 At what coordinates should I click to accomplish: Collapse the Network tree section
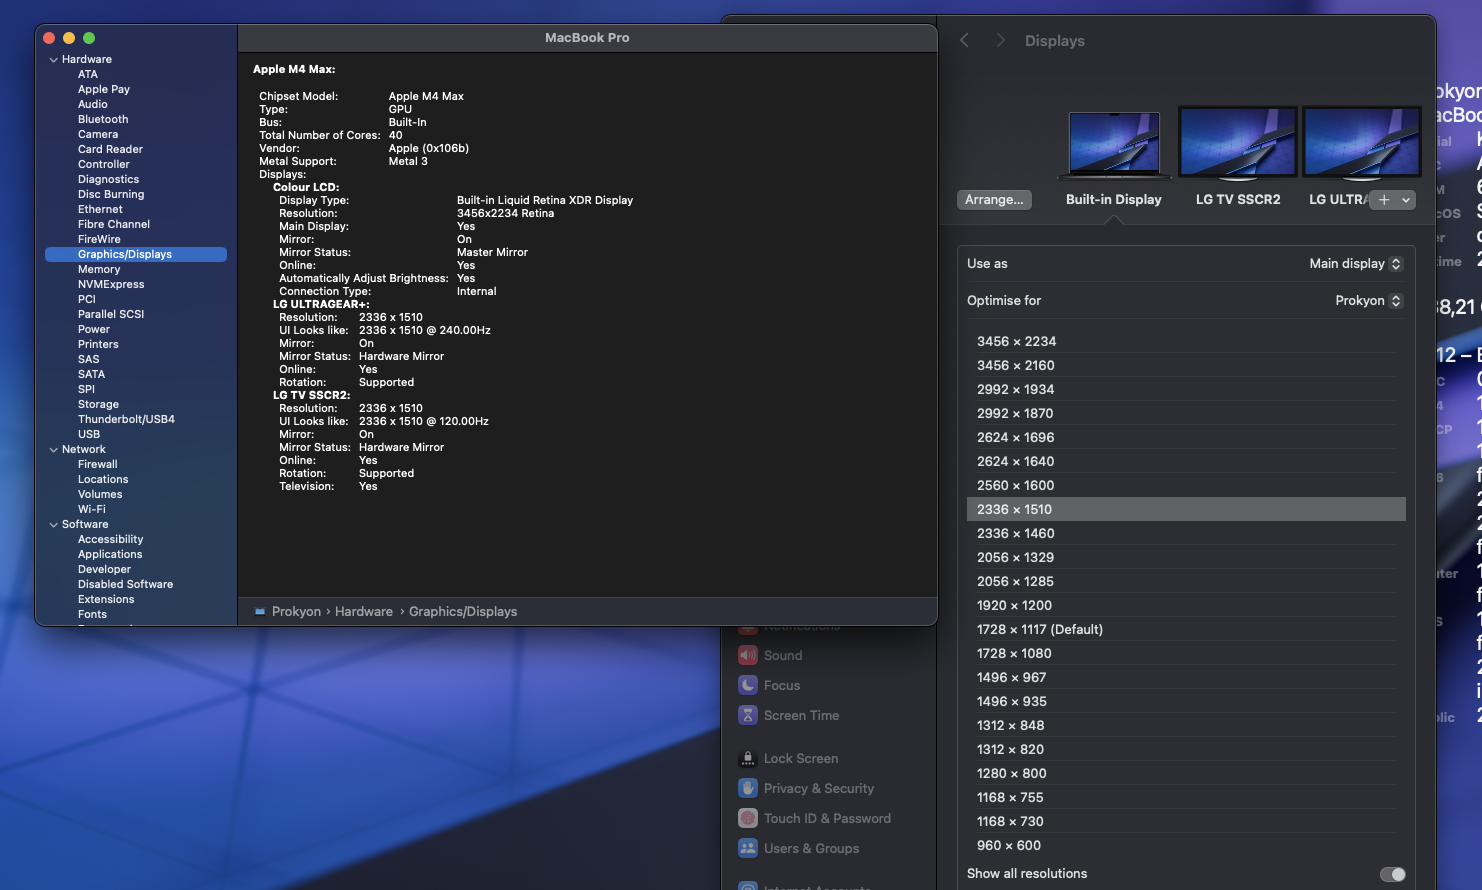[x=54, y=449]
